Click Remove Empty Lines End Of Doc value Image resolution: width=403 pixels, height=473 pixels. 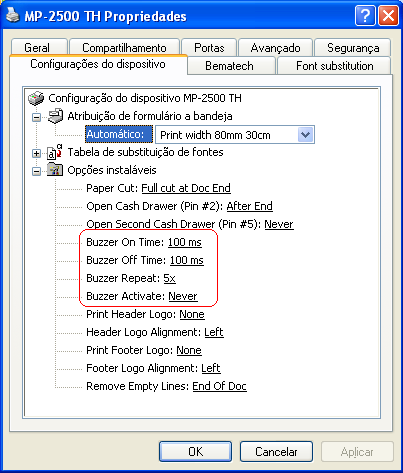(x=219, y=386)
